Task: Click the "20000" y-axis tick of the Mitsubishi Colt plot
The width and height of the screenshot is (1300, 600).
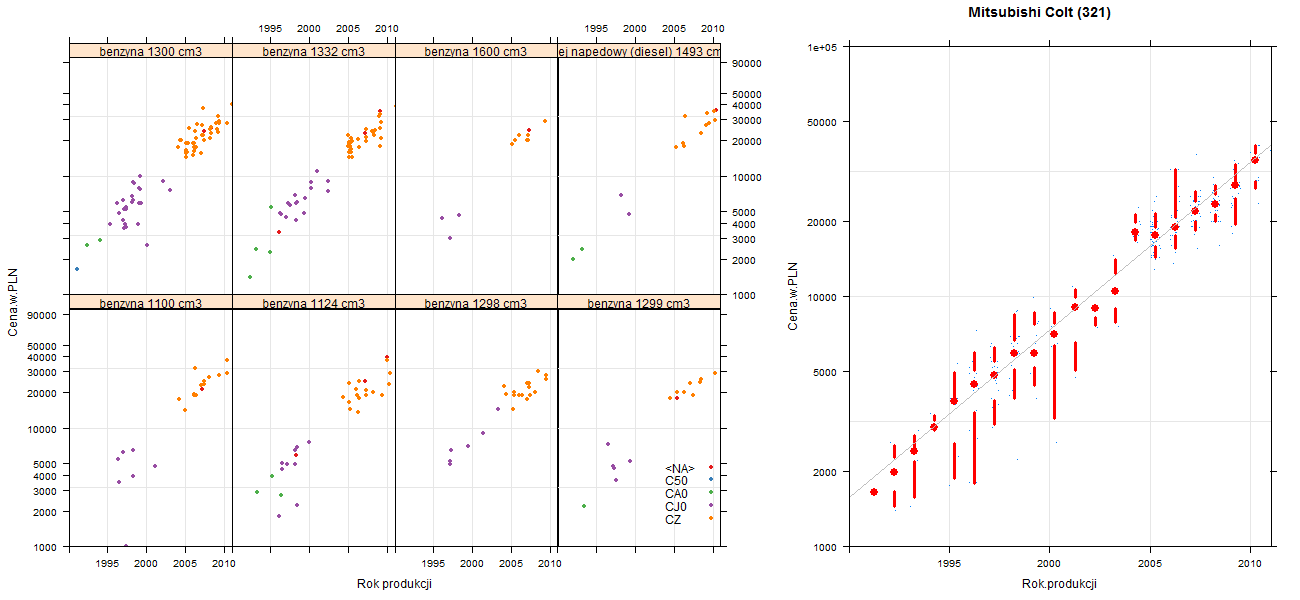Action: [822, 222]
